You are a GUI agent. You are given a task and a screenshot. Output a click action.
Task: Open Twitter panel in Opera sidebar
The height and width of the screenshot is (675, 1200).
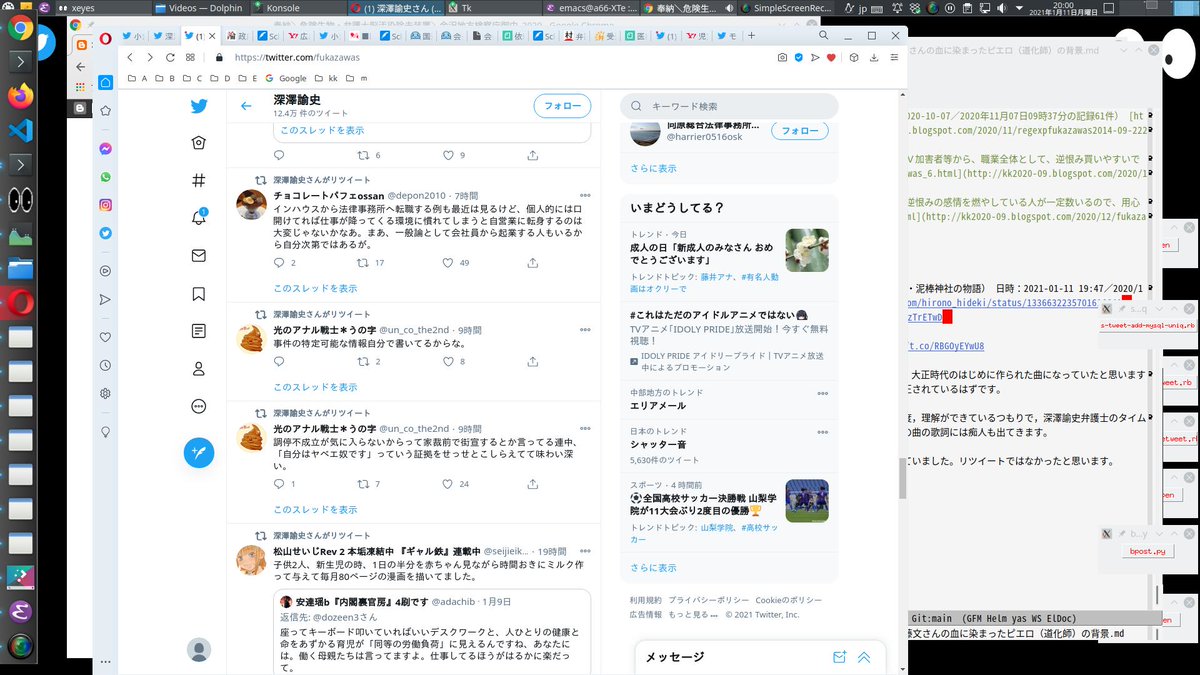(x=105, y=233)
